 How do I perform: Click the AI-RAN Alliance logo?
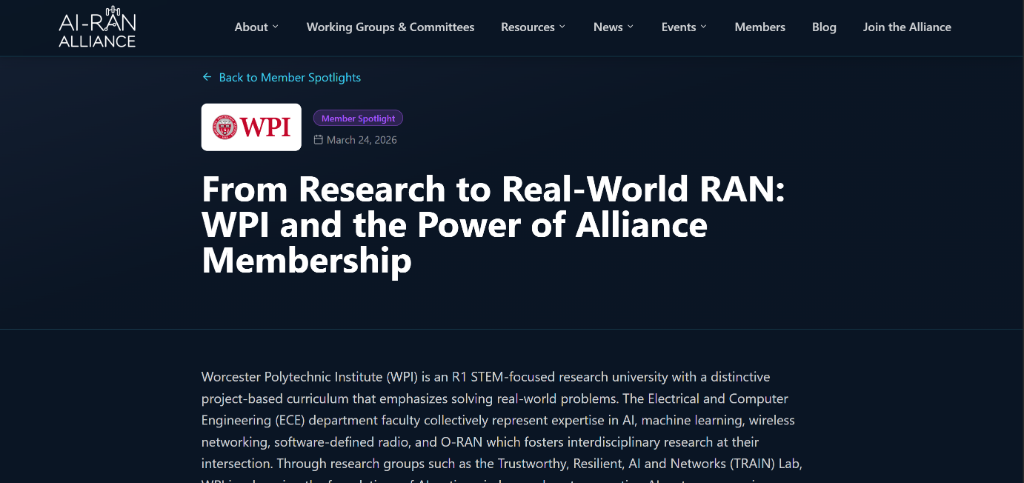[x=97, y=27]
